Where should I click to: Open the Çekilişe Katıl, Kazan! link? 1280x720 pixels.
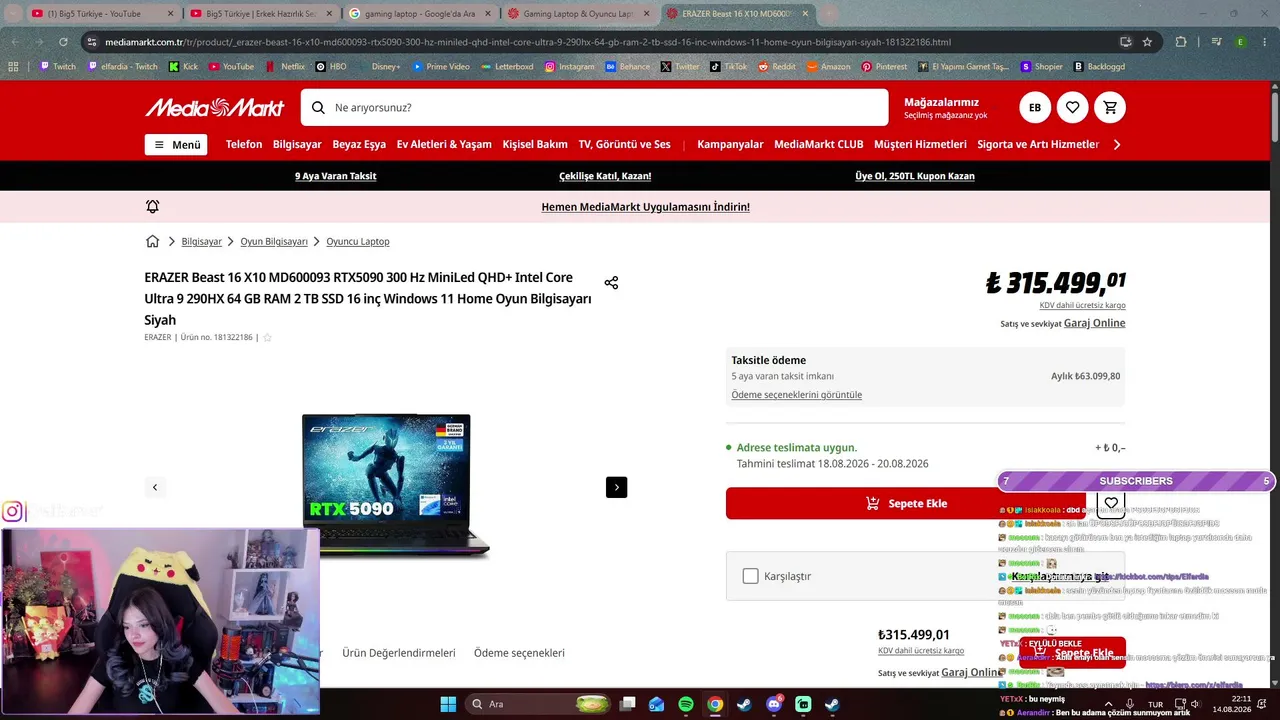tap(605, 176)
